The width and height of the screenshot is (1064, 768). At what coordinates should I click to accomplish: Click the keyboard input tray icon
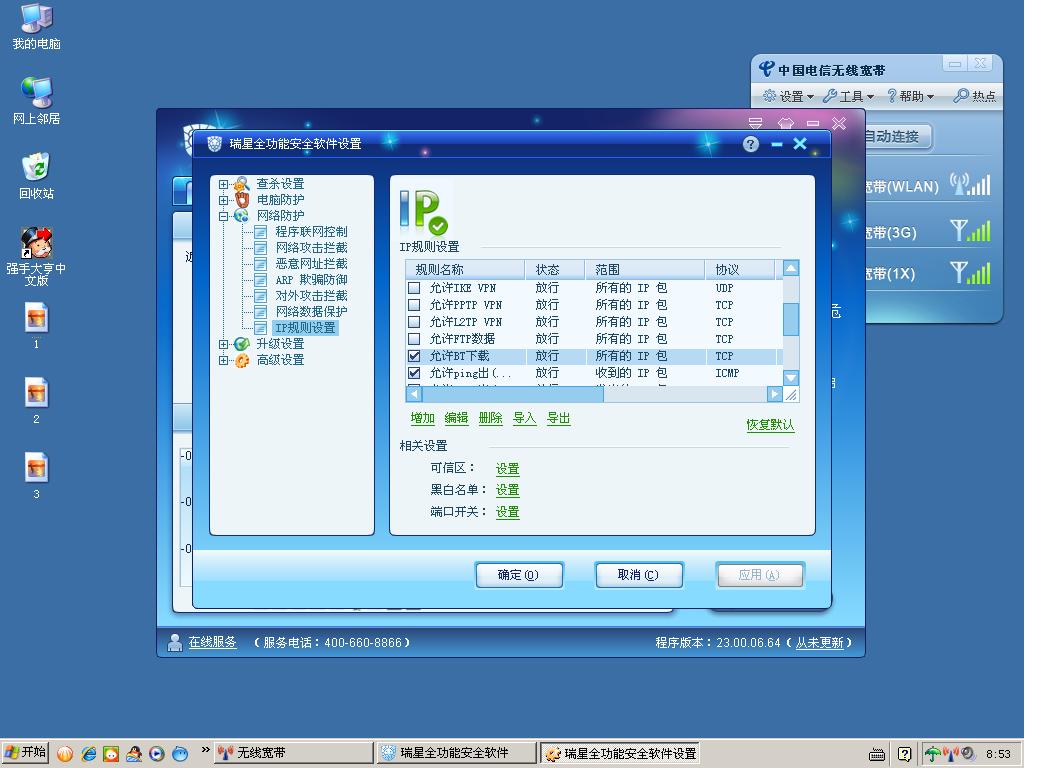point(877,754)
